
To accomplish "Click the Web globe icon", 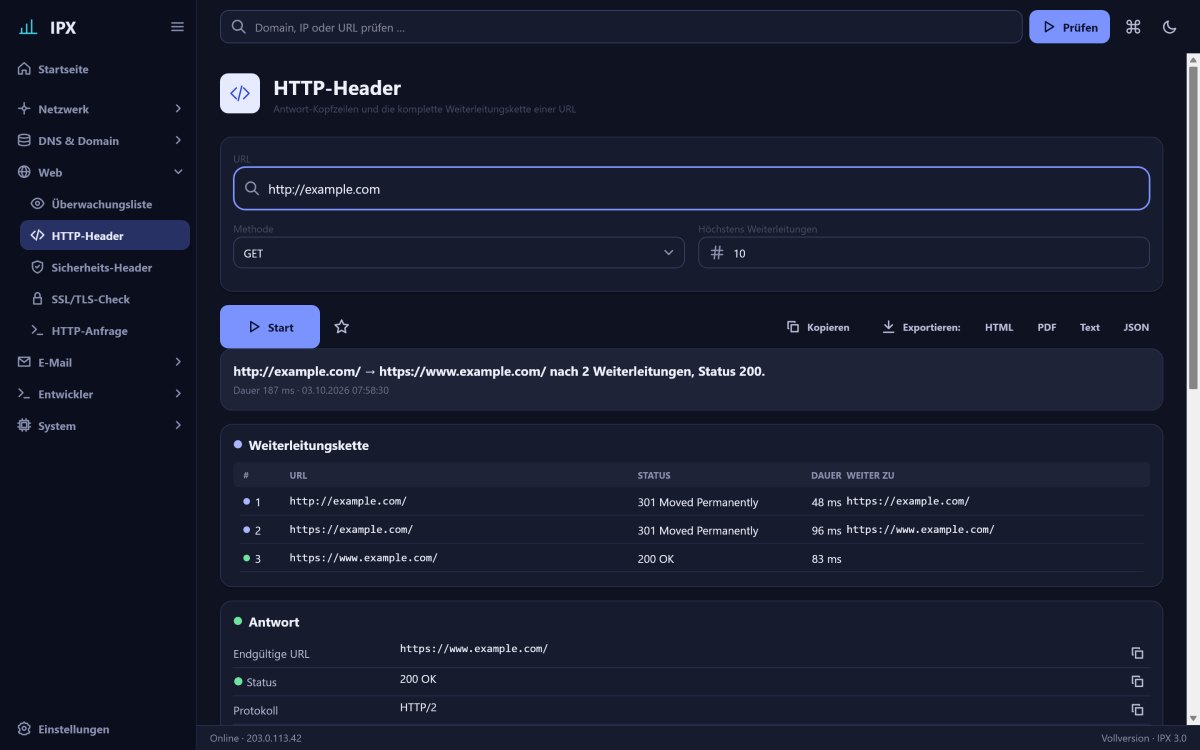I will pos(24,172).
